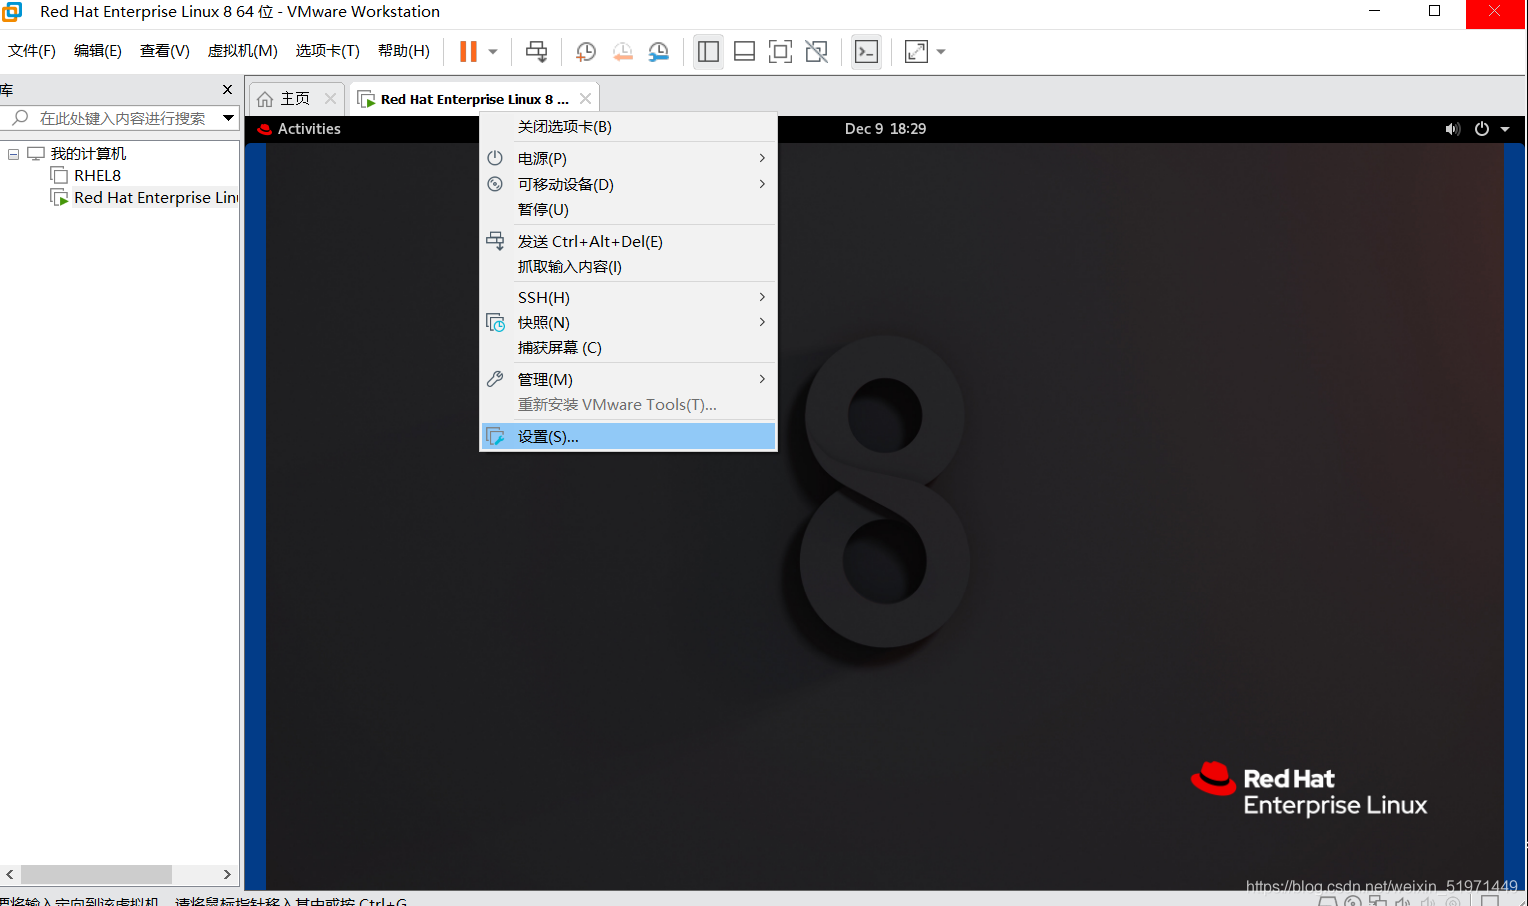Open the RHEL system status menu
This screenshot has height=906, width=1528.
click(1478, 129)
